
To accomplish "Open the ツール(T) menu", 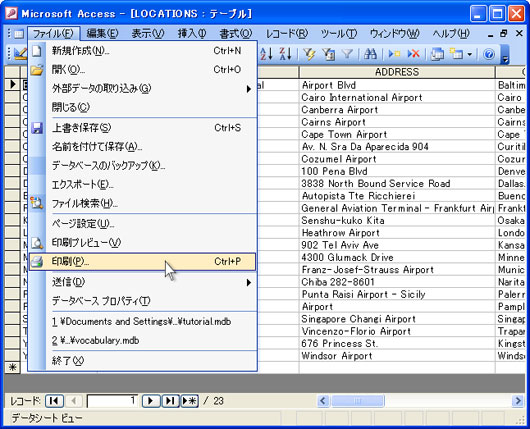I will click(x=338, y=33).
